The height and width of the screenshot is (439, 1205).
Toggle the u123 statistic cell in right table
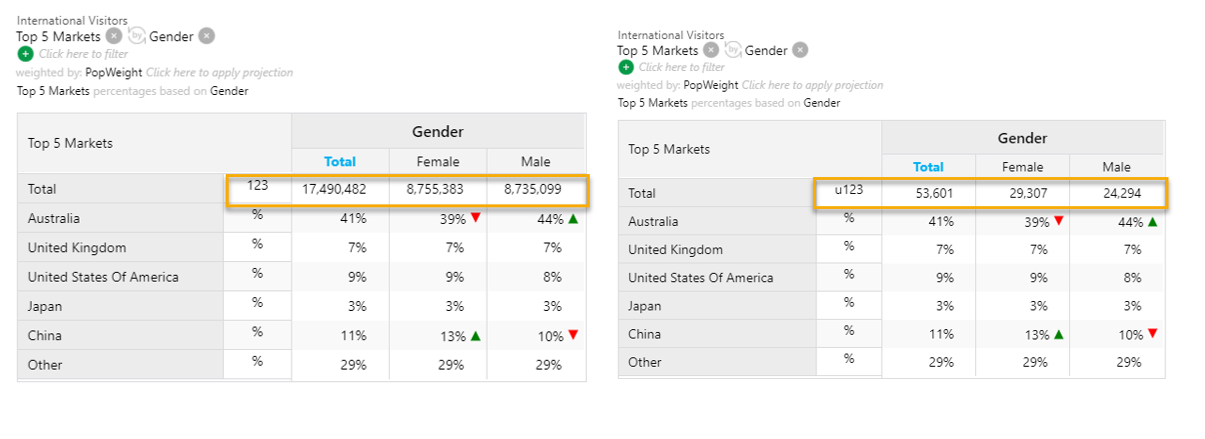pyautogui.click(x=849, y=189)
